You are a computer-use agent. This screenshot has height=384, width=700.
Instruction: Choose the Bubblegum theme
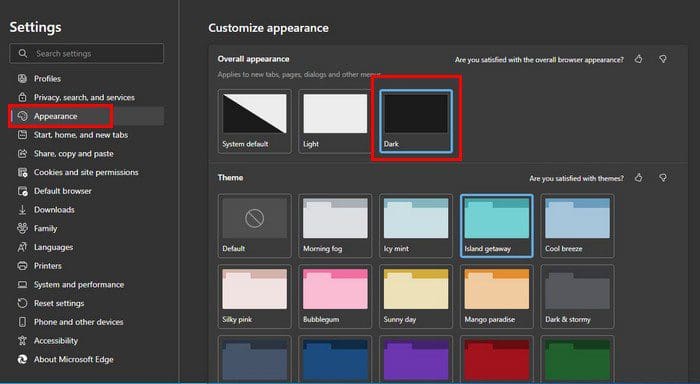335,296
